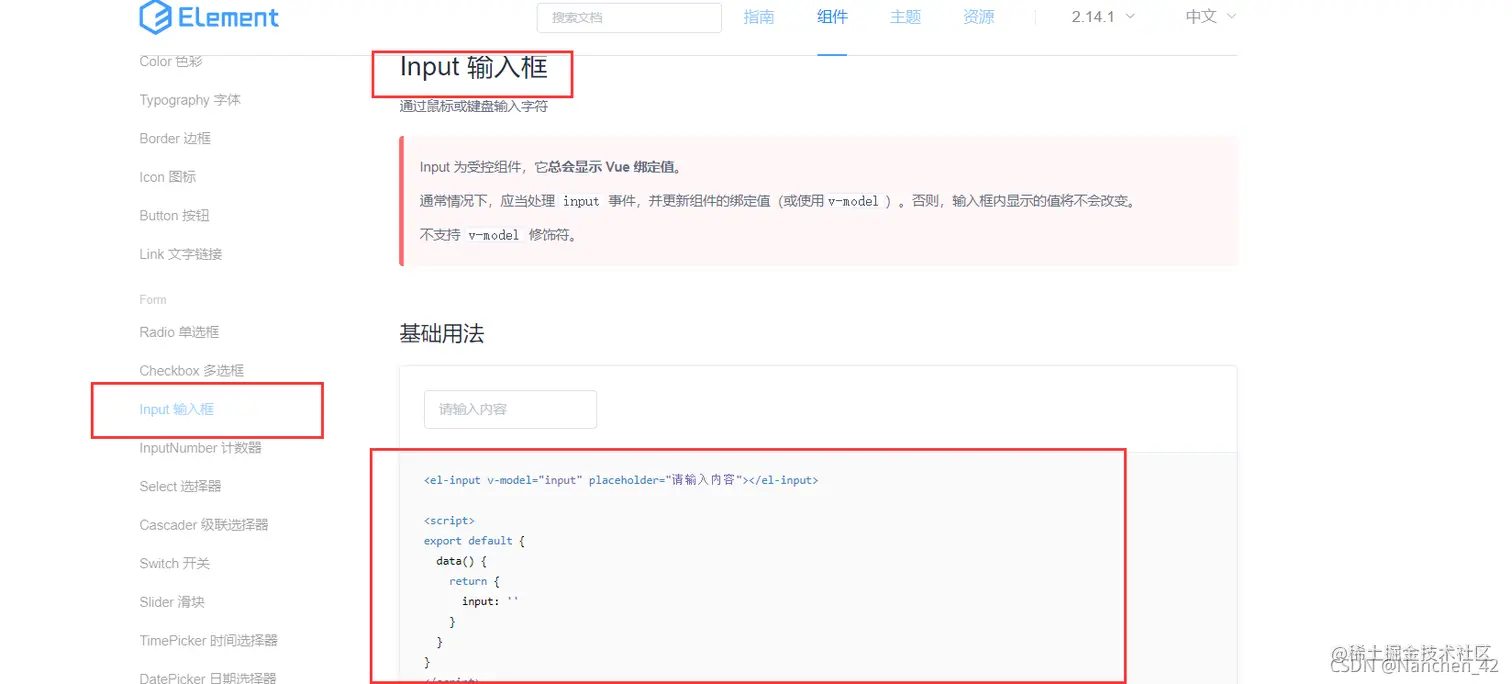The width and height of the screenshot is (1512, 684).
Task: Select Input 输入框 sidebar item
Action: [177, 409]
